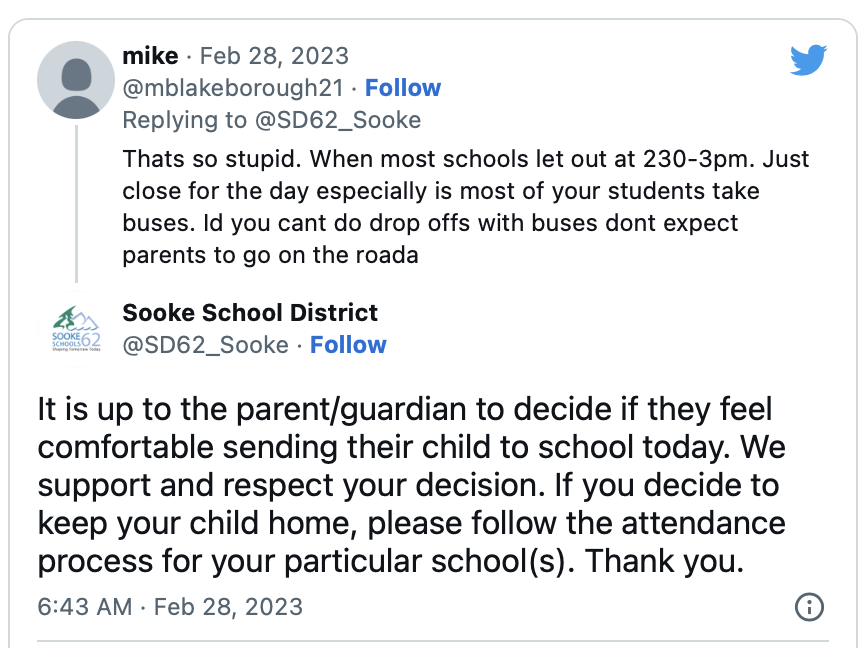Open the tweet info circle icon

(809, 607)
